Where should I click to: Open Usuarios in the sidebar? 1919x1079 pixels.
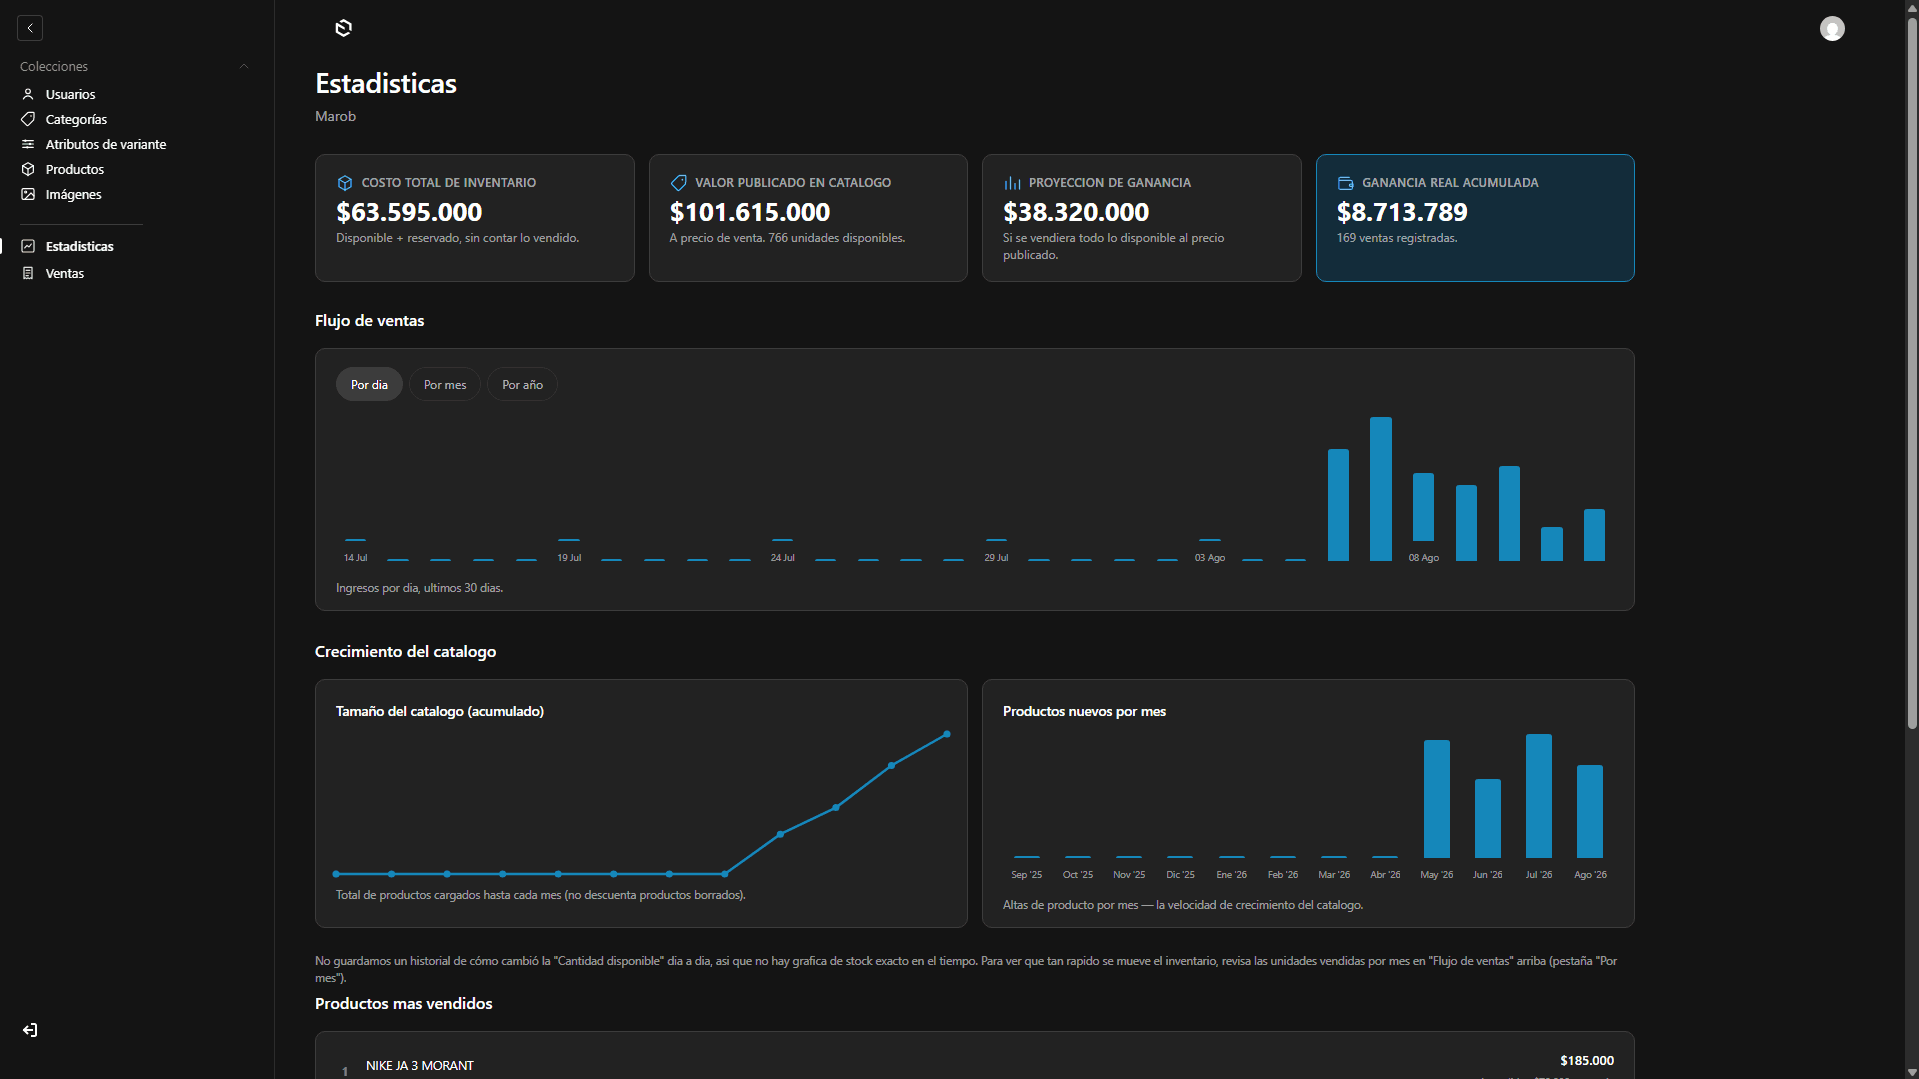pos(71,94)
